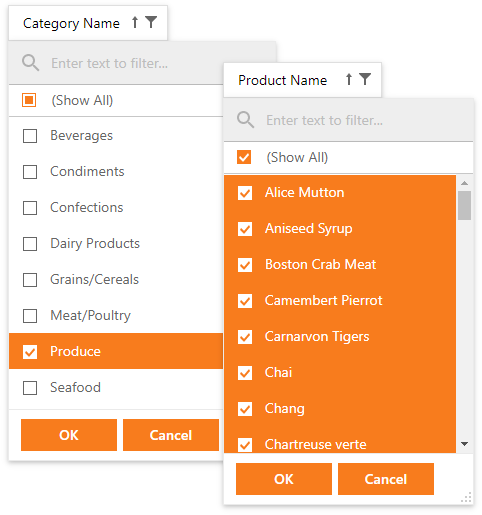
Task: Check the Beverages checkbox
Action: (30, 136)
